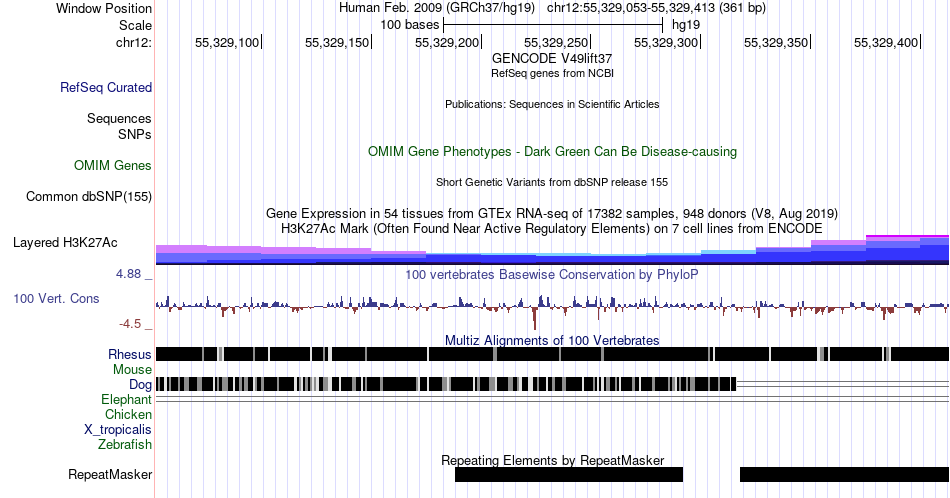The image size is (950, 498).
Task: Click the chr12: ruler label
Action: (x=134, y=42)
